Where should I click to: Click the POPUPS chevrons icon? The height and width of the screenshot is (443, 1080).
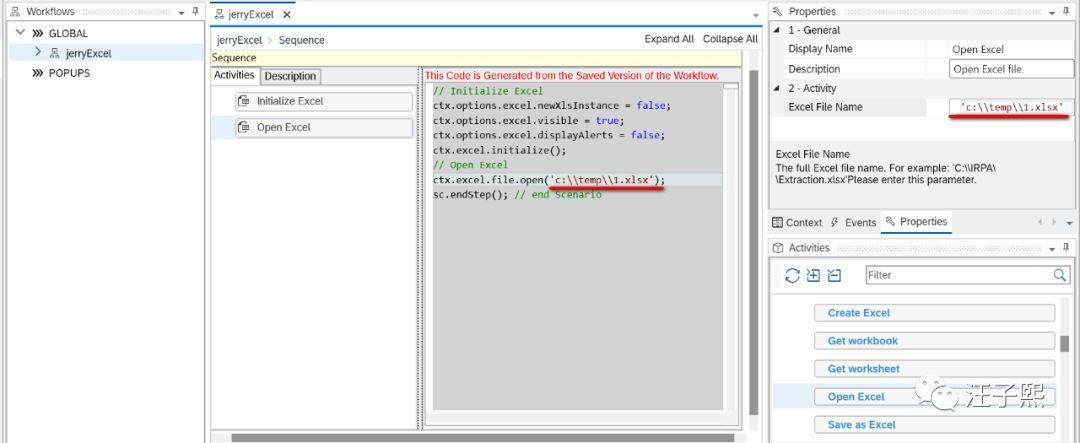click(x=37, y=73)
